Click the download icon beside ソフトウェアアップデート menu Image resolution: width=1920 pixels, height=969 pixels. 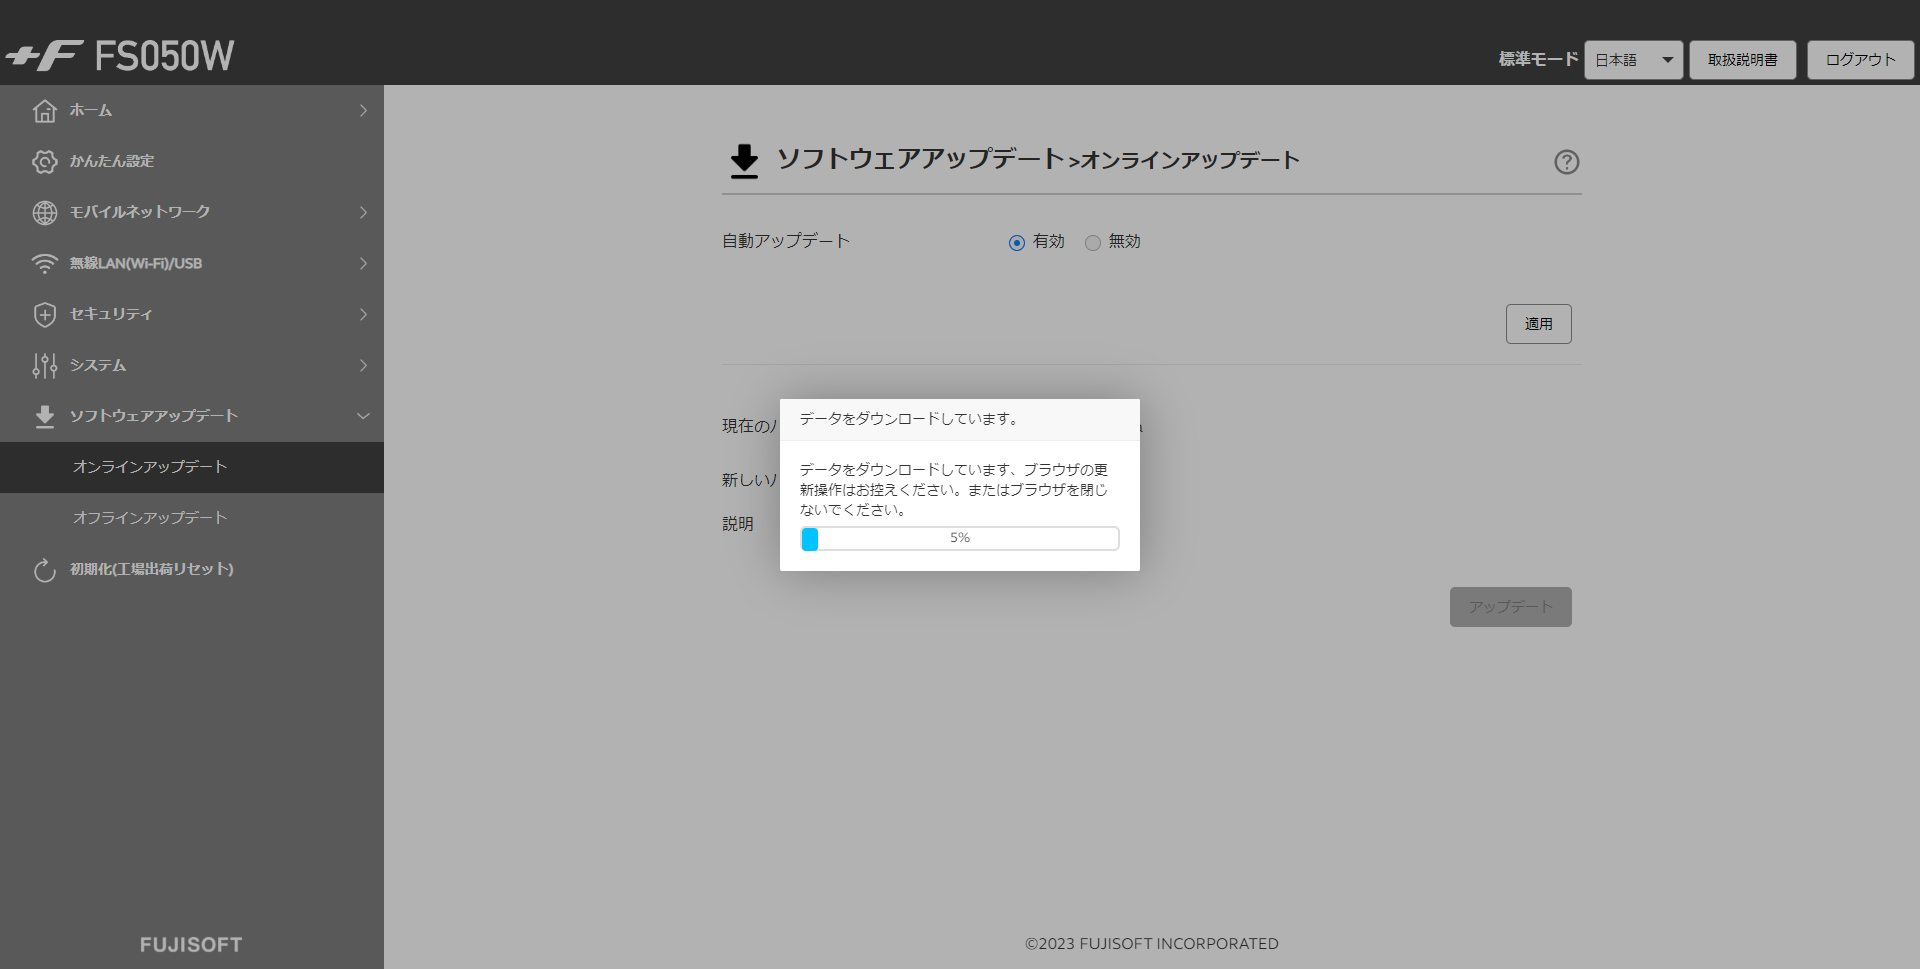point(45,417)
